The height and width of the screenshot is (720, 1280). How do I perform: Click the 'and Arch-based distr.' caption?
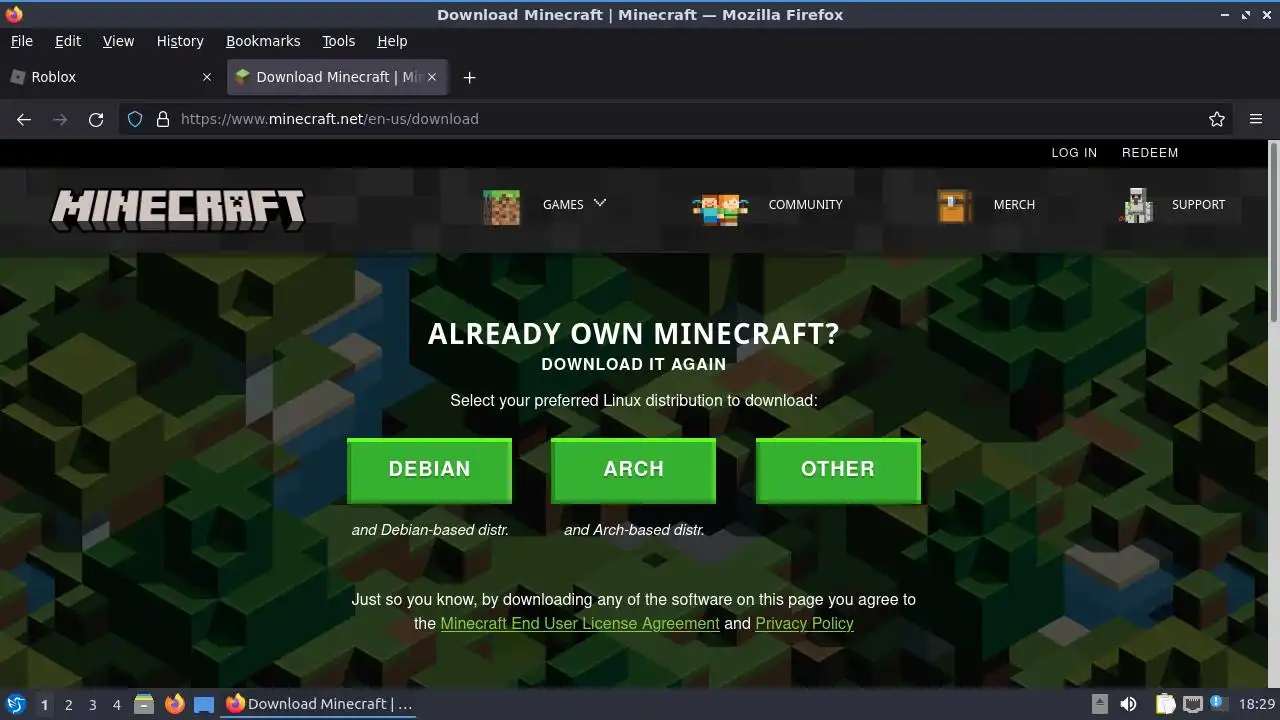tap(634, 530)
